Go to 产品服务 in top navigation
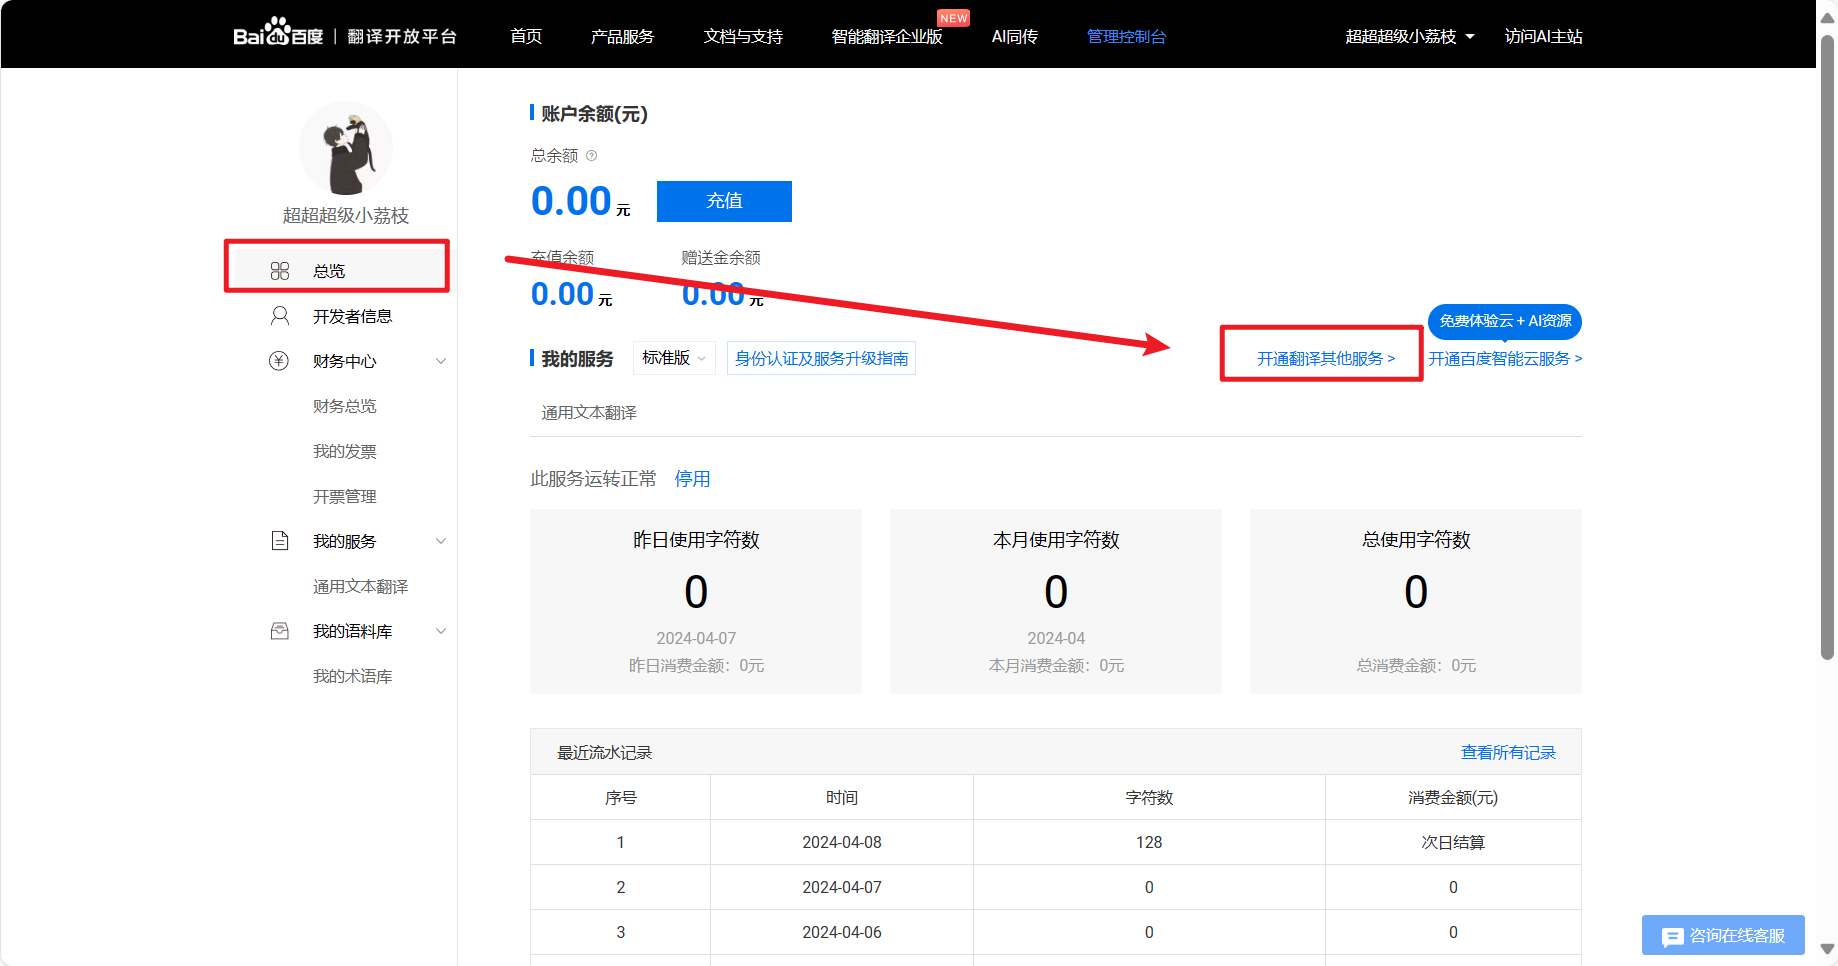1838x966 pixels. (x=622, y=37)
